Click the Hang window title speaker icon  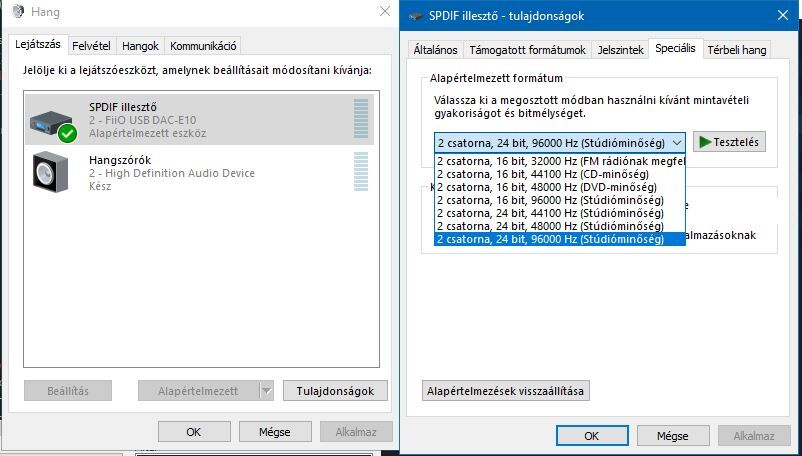(17, 11)
